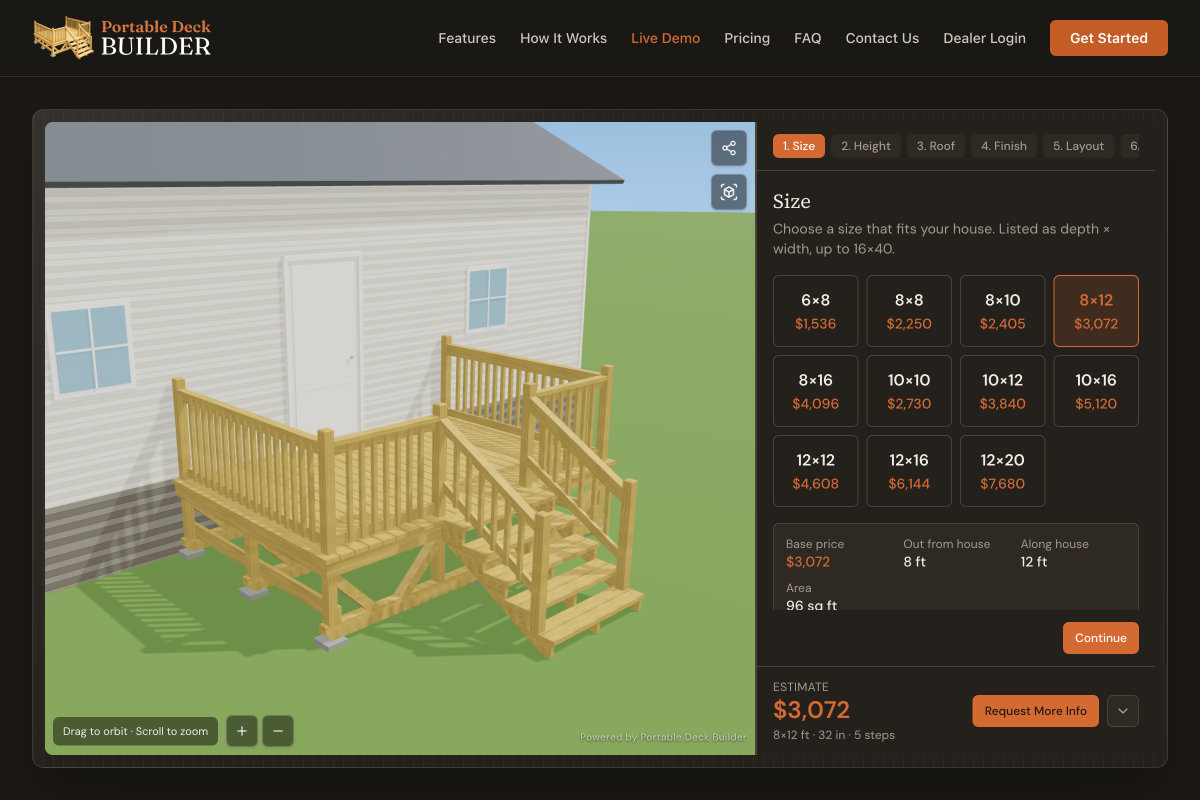
Task: Click the $3,072 estimate total
Action: (811, 710)
